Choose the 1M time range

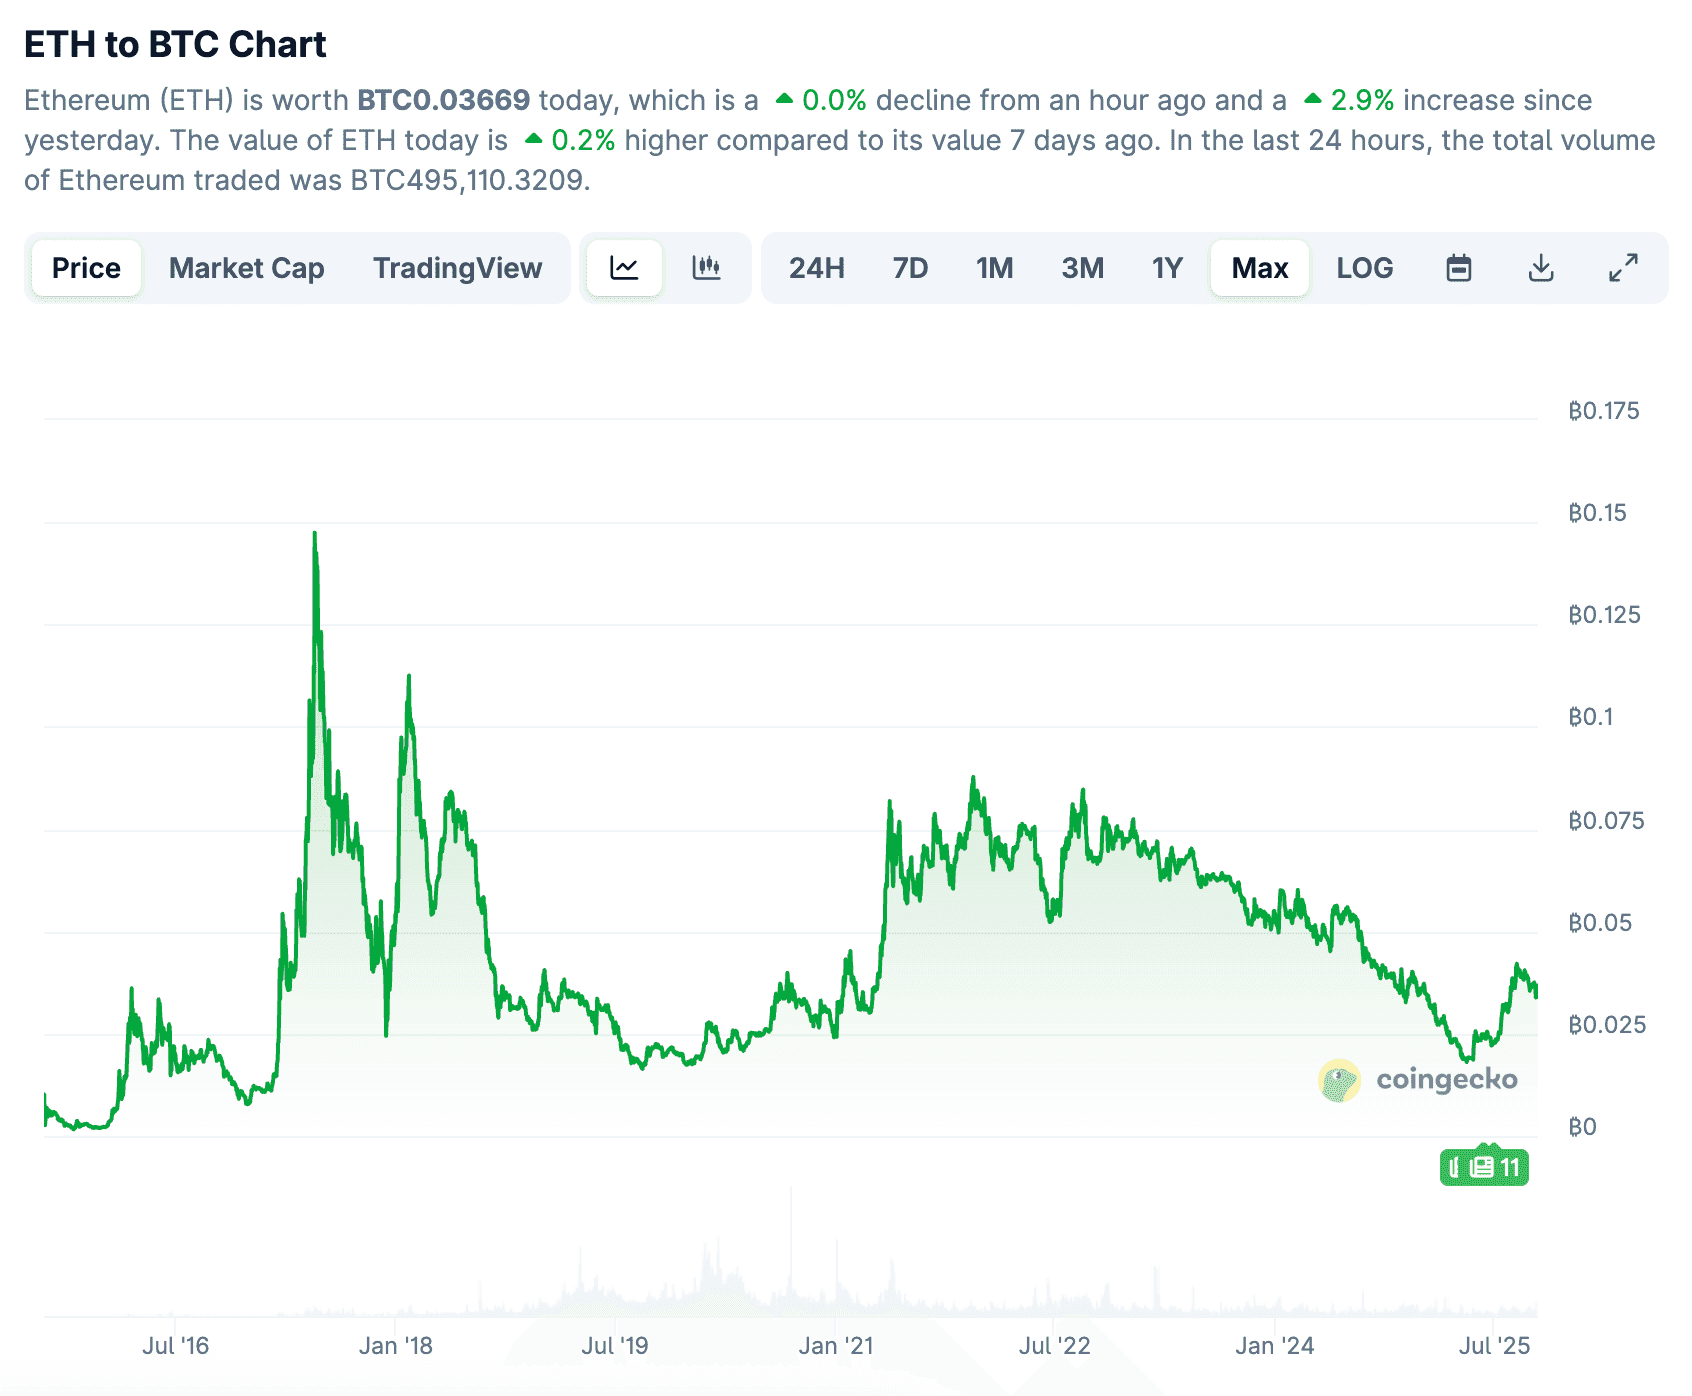(994, 268)
